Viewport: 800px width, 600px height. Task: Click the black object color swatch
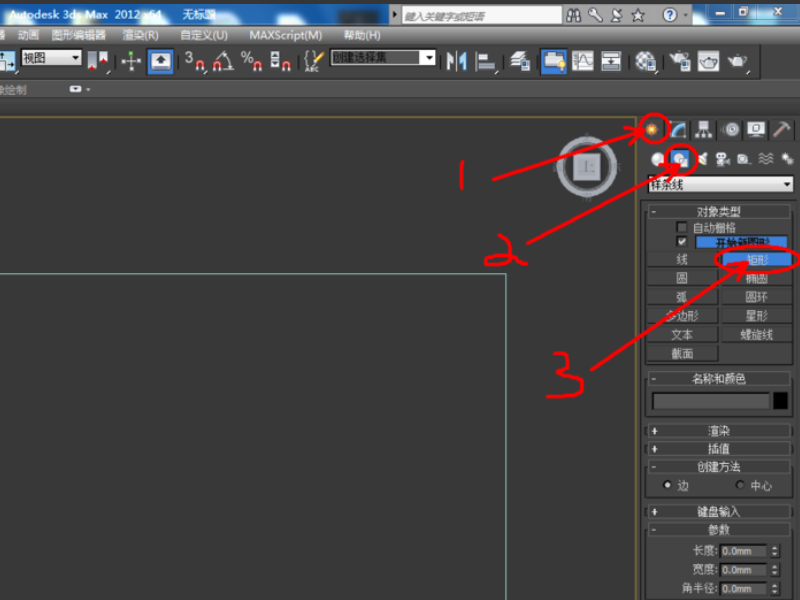tap(780, 401)
